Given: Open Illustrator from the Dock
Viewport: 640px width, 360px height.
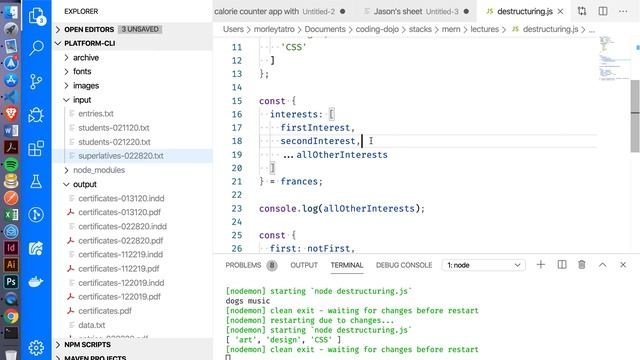Looking at the screenshot, I should pyautogui.click(x=11, y=264).
